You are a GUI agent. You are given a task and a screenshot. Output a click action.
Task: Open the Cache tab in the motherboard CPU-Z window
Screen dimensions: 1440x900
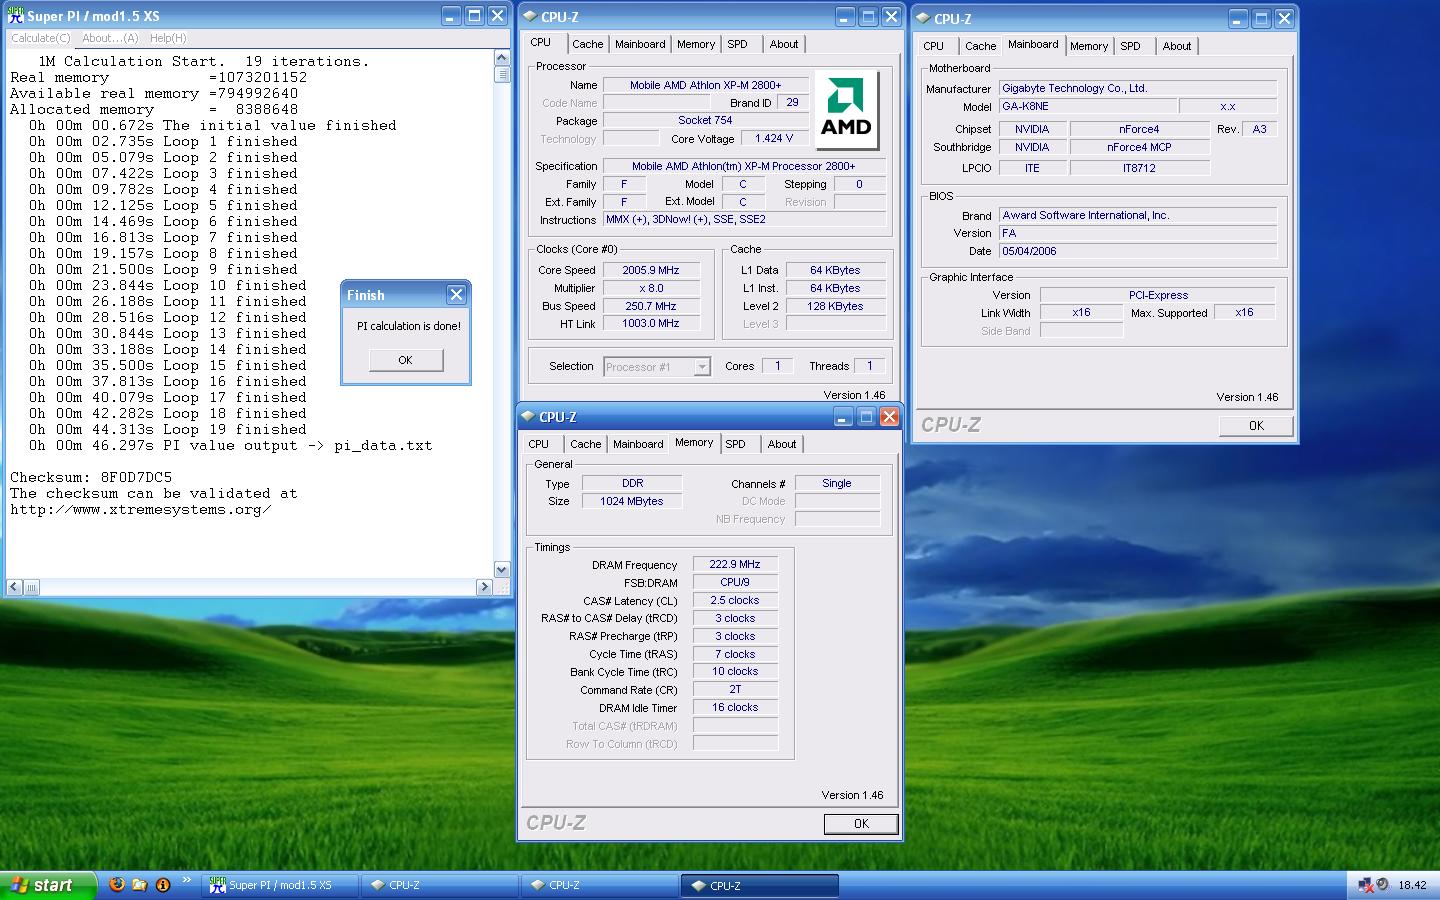[981, 46]
